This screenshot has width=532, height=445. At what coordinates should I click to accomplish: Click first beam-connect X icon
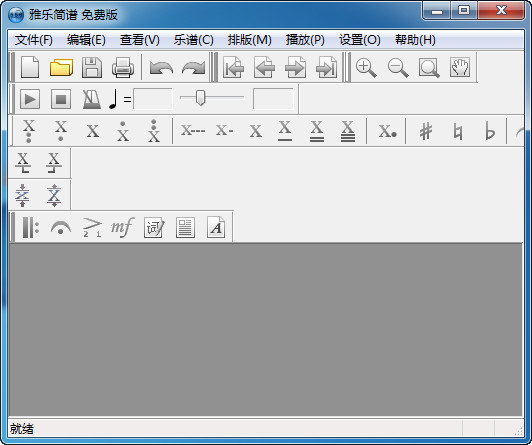(x=23, y=163)
